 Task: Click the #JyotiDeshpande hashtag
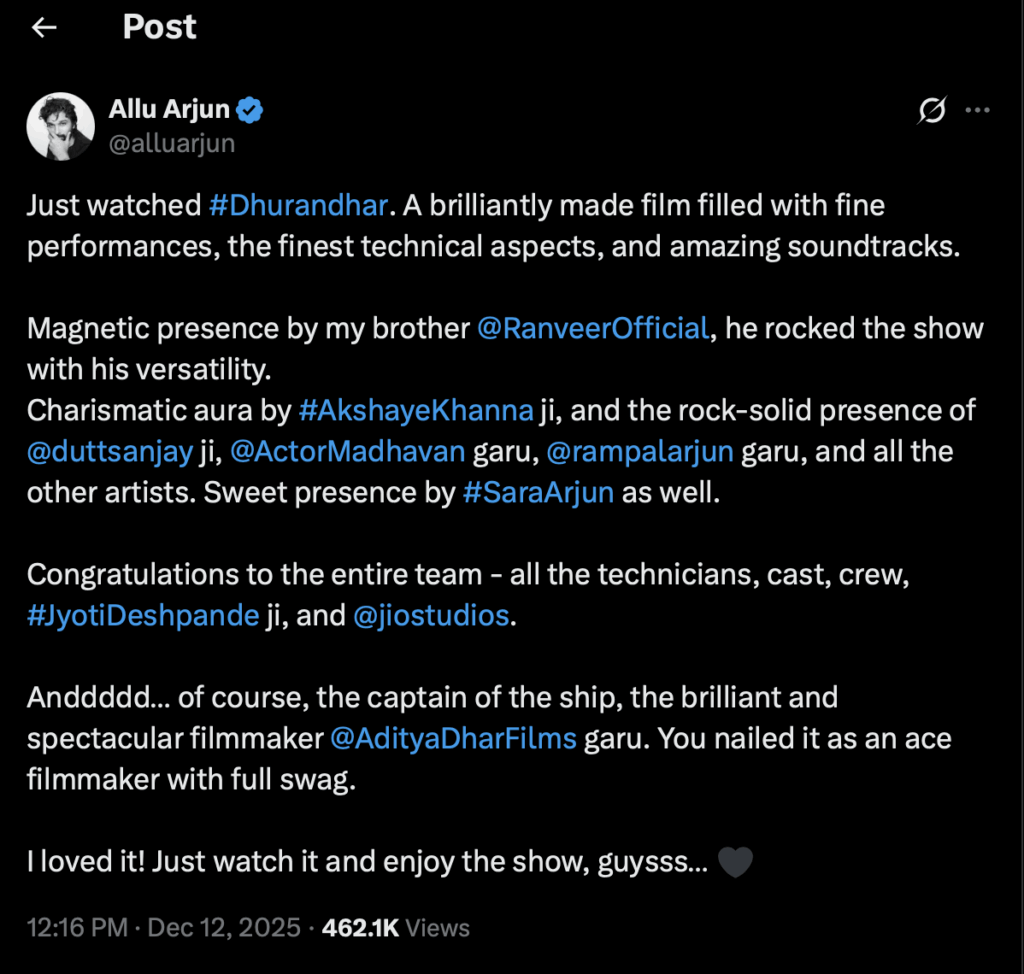coord(143,615)
